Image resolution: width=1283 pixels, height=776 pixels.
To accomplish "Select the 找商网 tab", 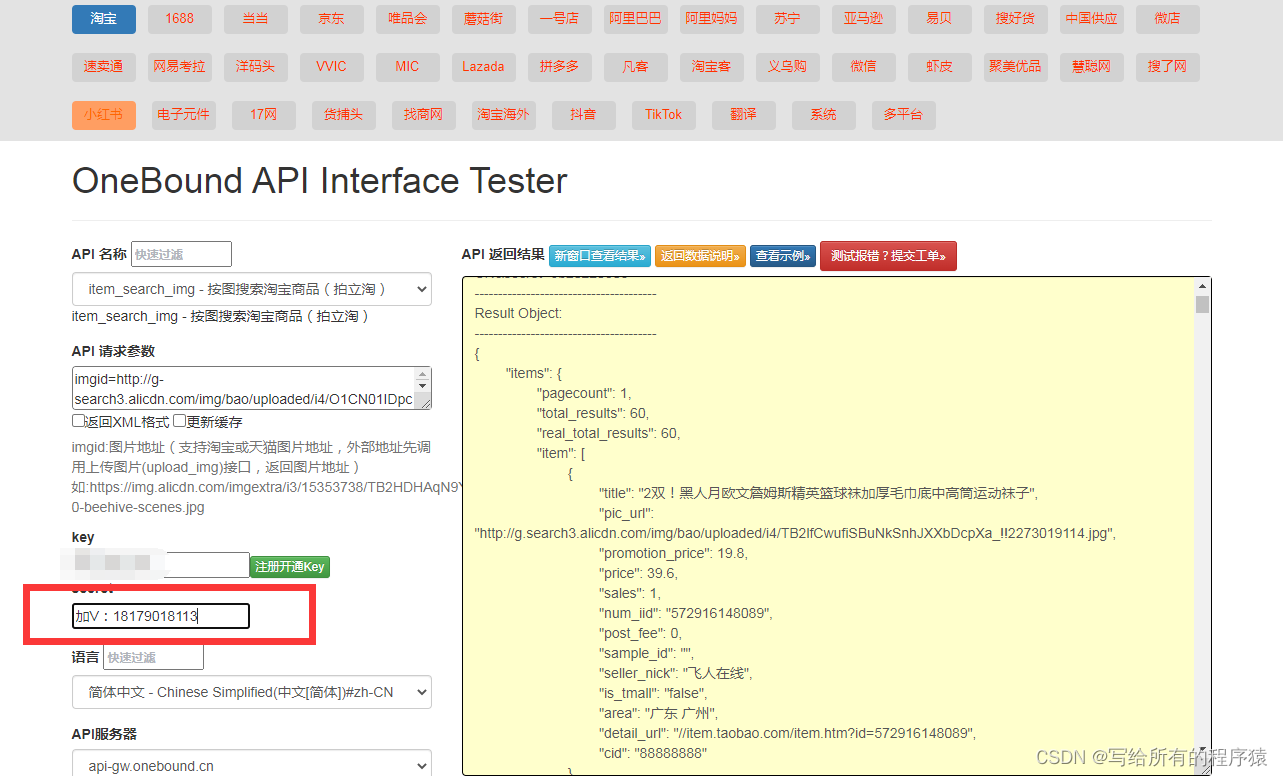I will (424, 115).
